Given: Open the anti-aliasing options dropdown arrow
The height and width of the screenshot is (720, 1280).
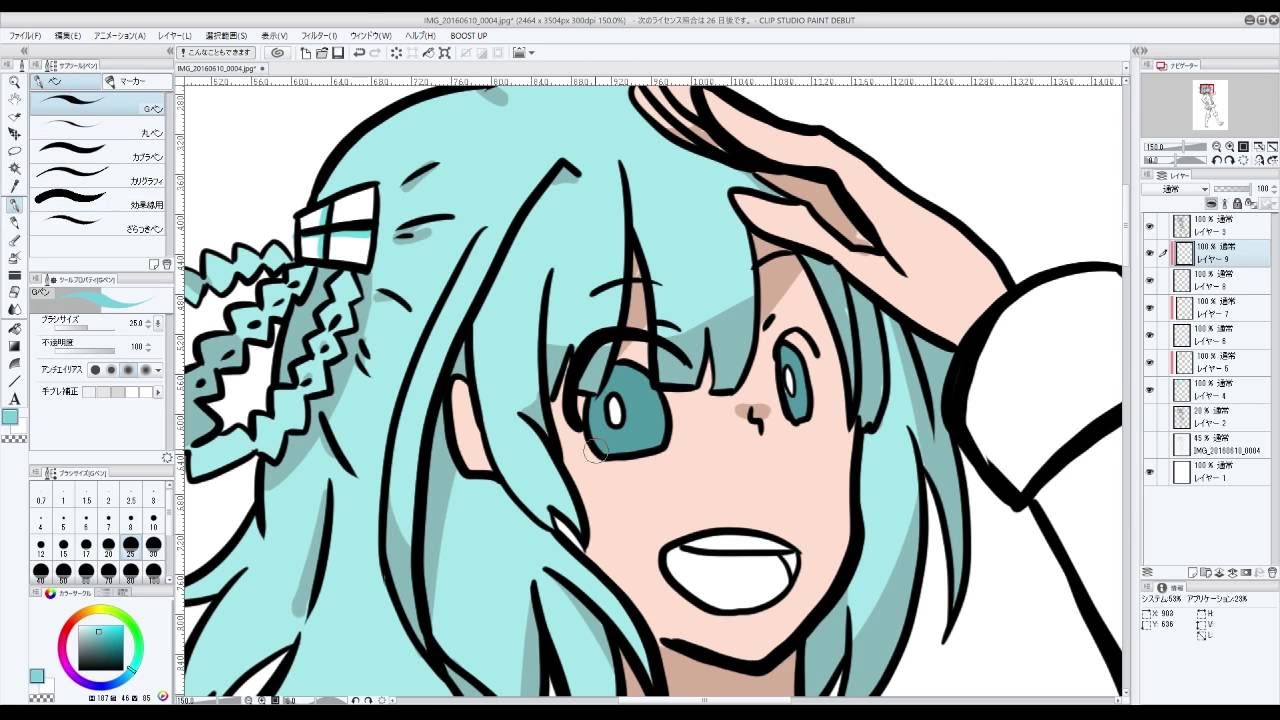Looking at the screenshot, I should [x=158, y=370].
